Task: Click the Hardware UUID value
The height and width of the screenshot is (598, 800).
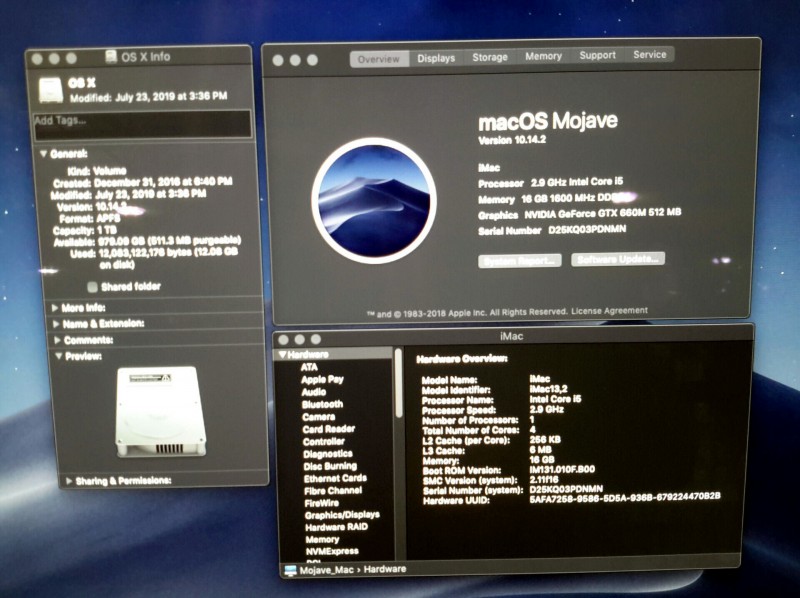Action: (x=624, y=496)
